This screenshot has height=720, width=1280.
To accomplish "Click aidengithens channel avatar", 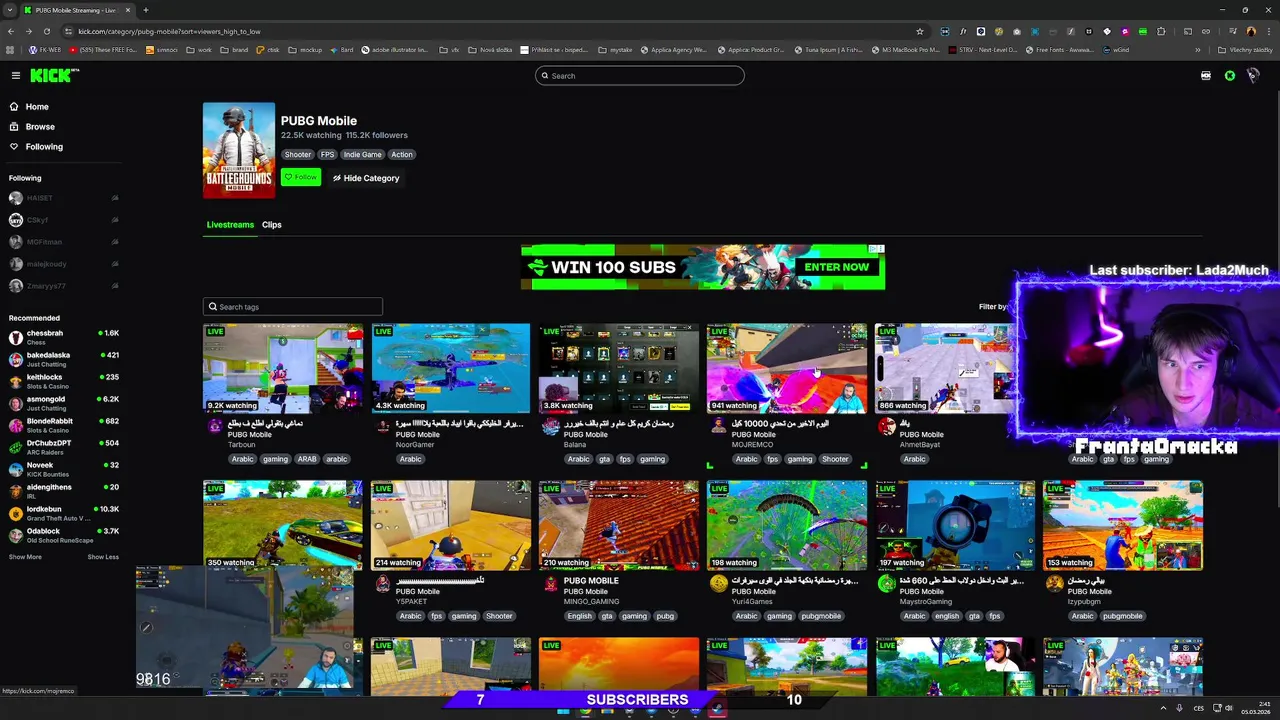I will pos(16,491).
